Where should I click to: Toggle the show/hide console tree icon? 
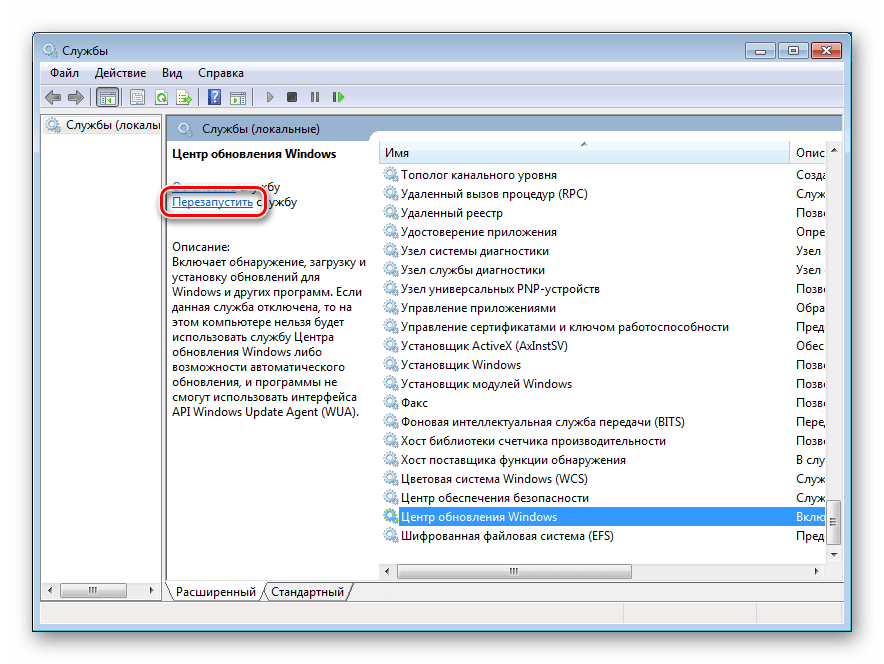pos(107,97)
